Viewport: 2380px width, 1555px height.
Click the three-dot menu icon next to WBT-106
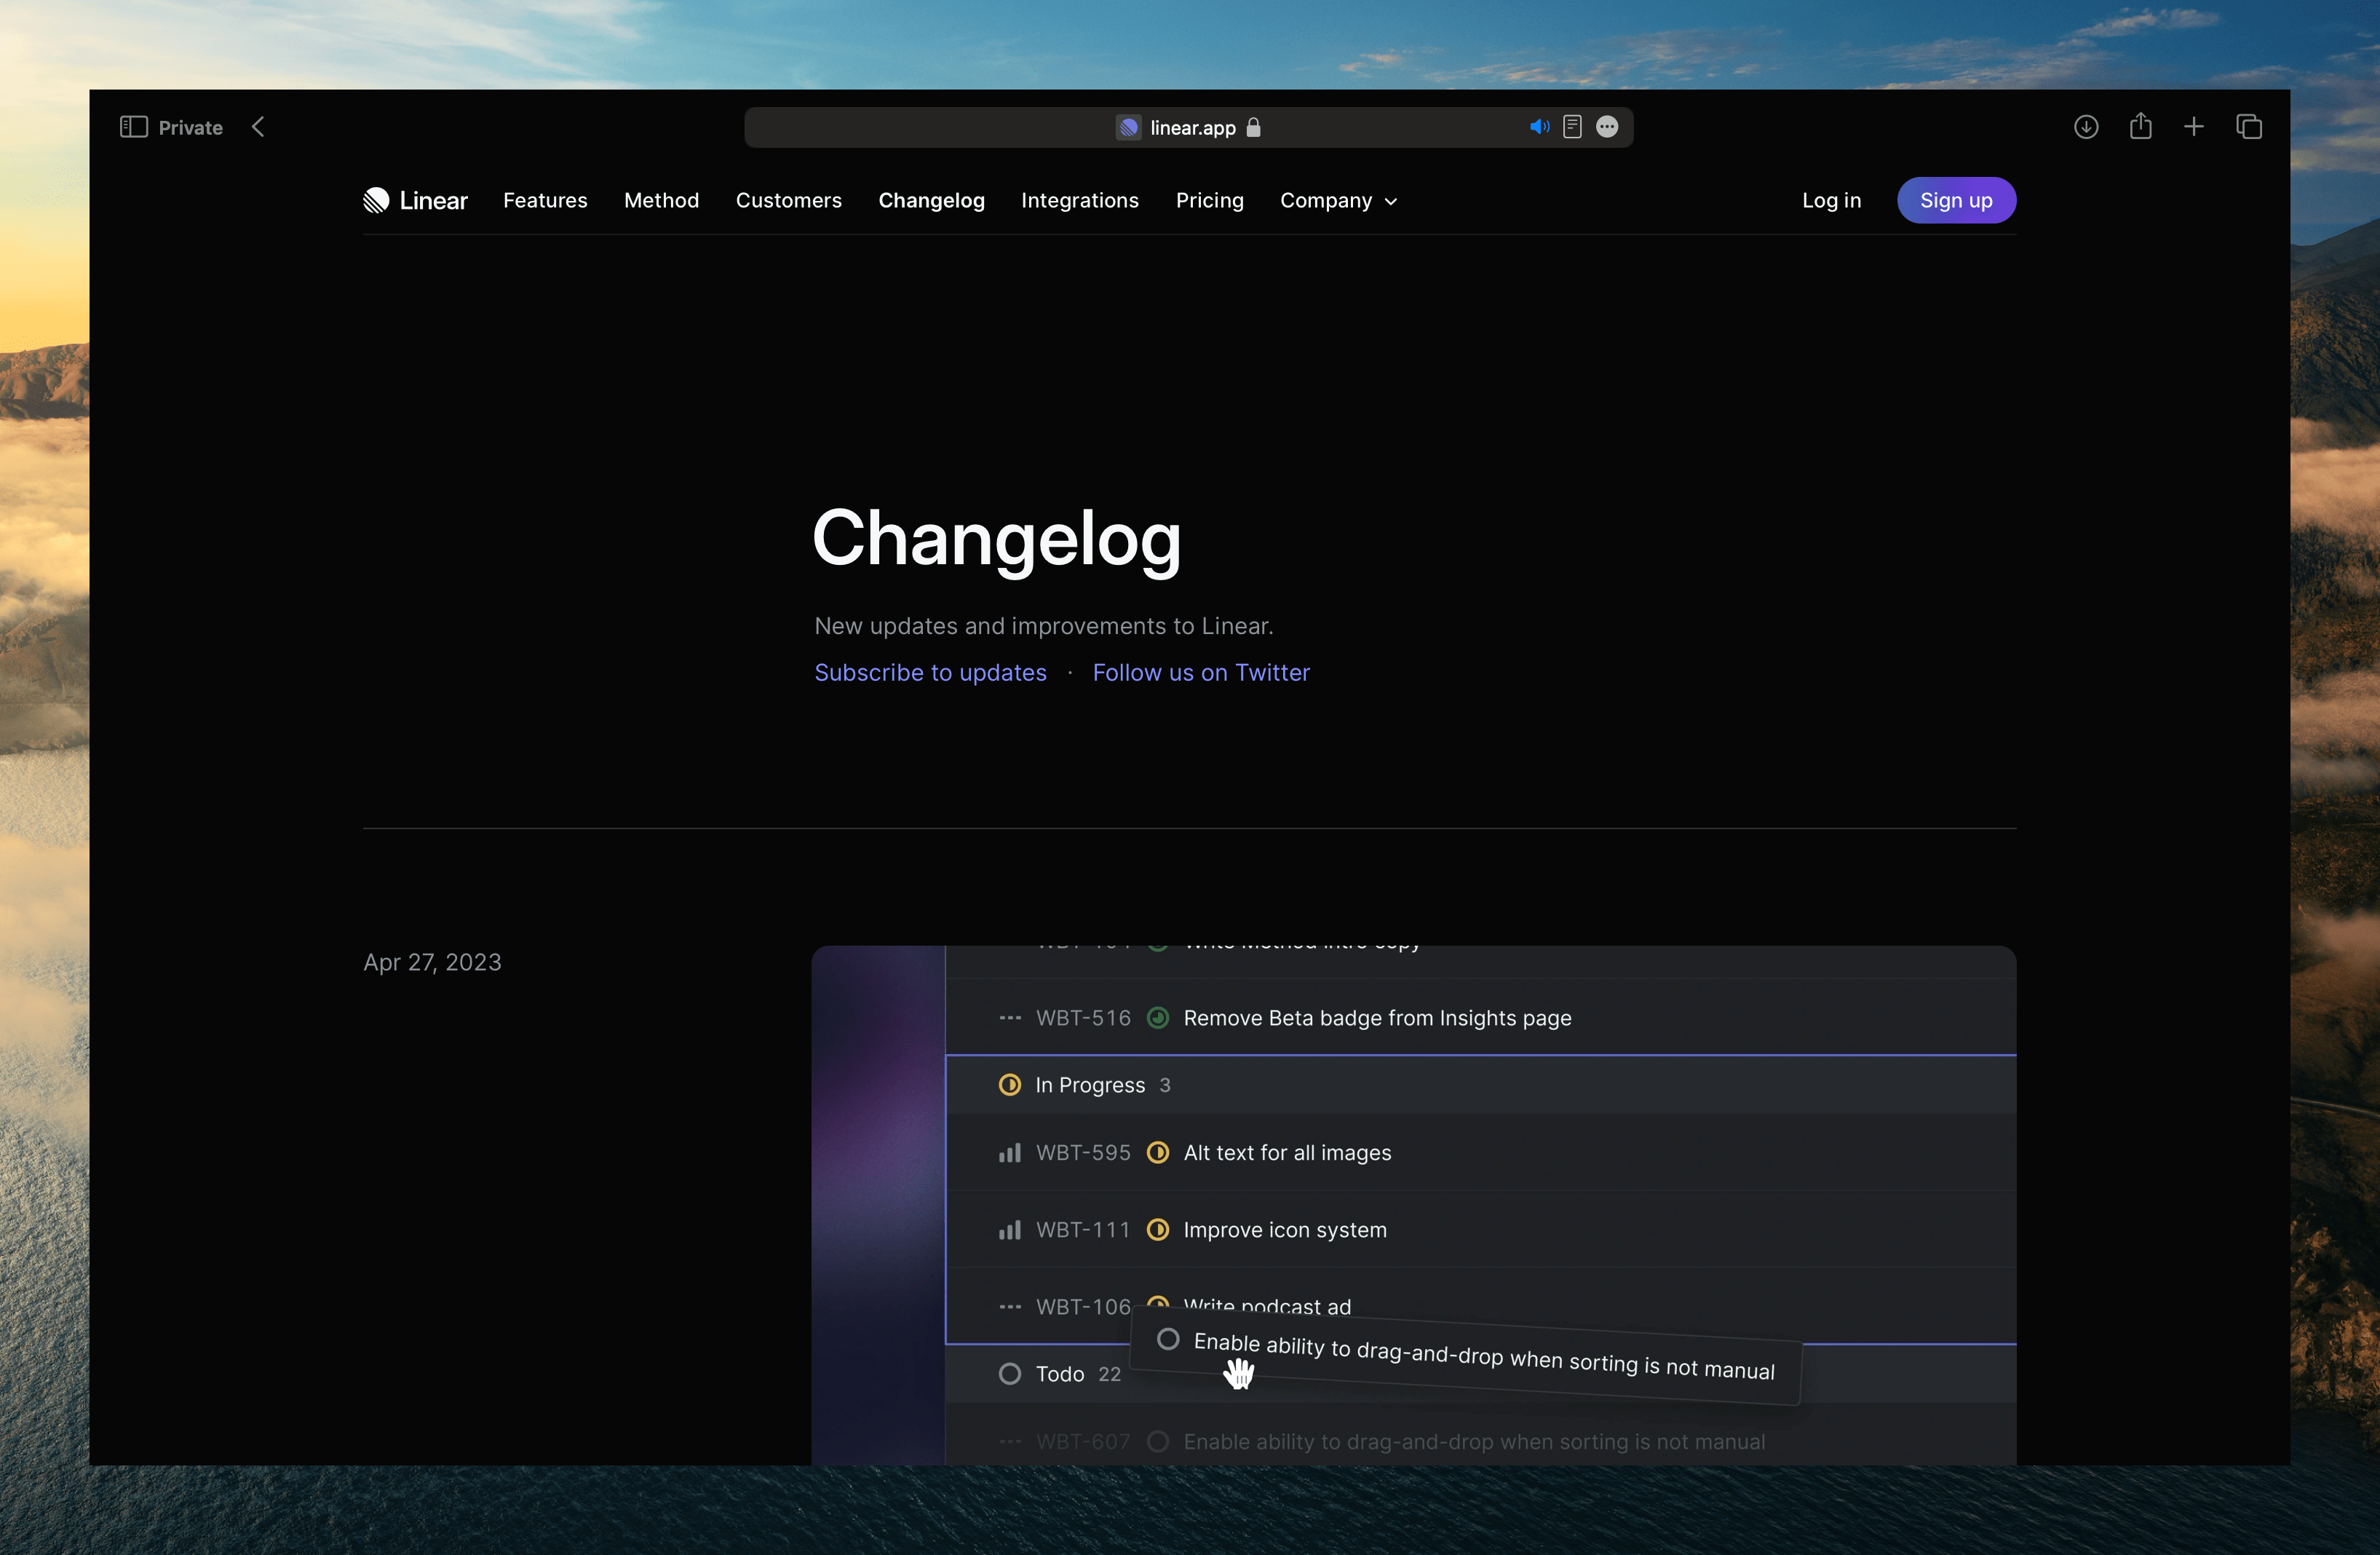[1008, 1305]
